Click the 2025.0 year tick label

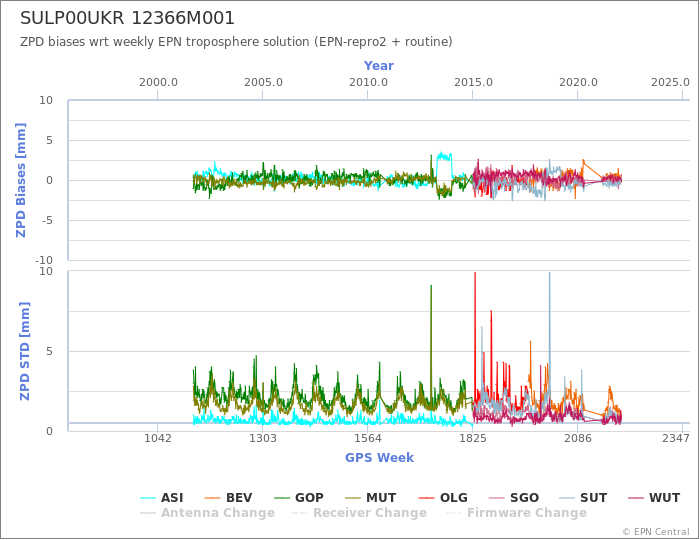[x=670, y=83]
